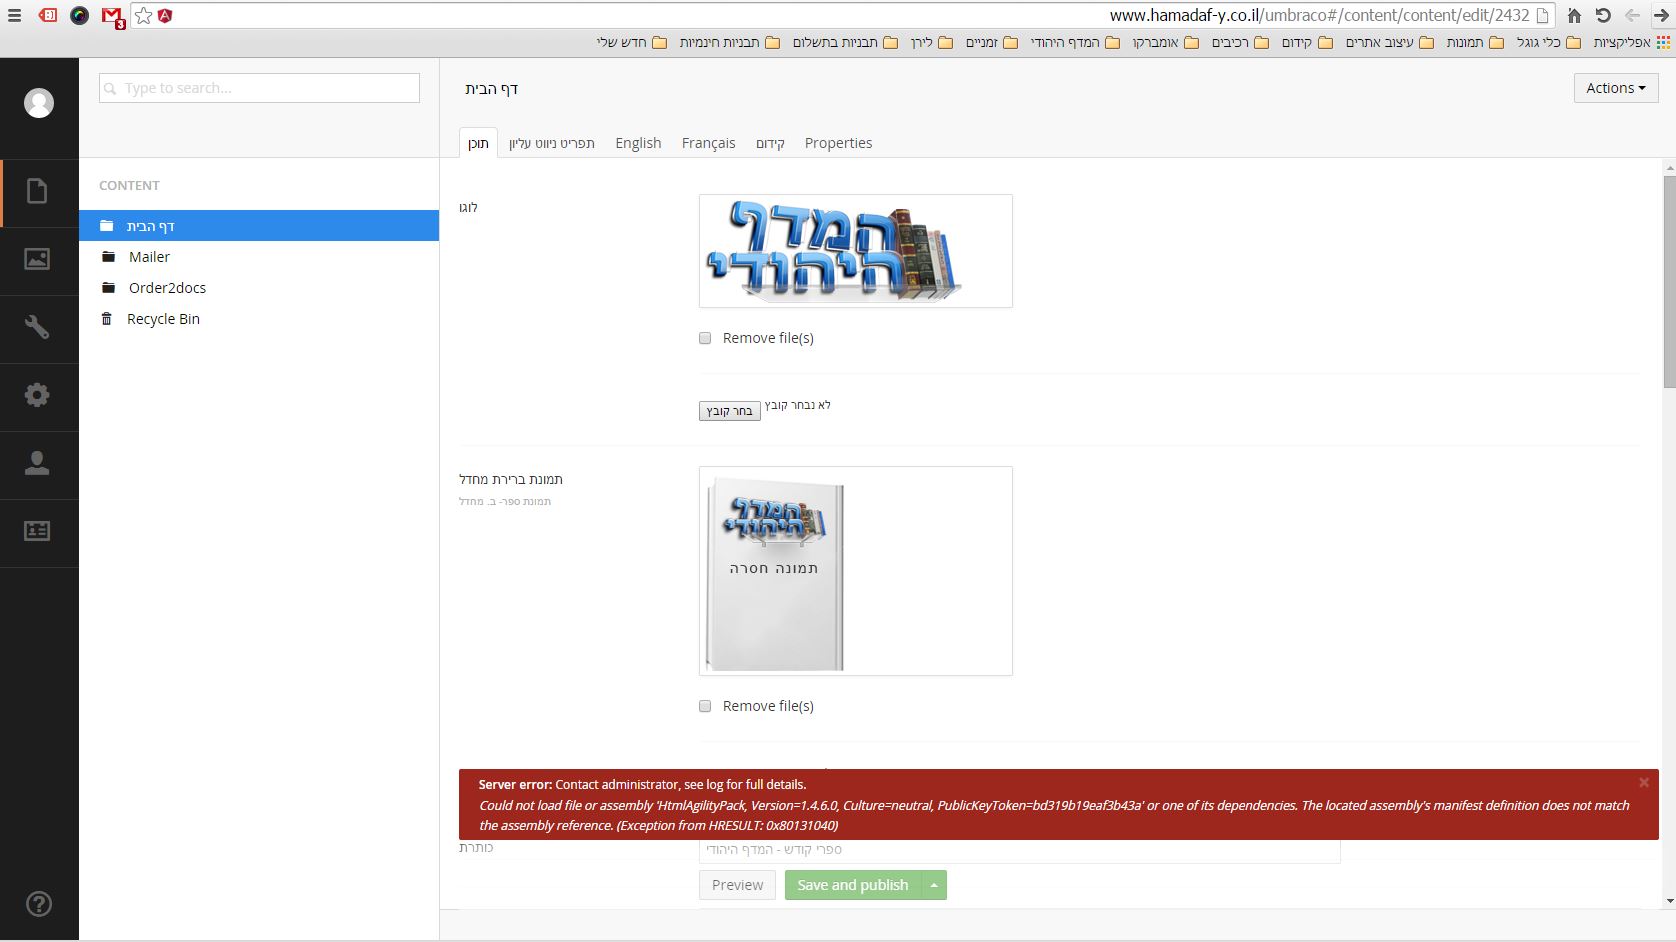Switch to the Content section icon
Screen dimensions: 1676x942
[37, 191]
